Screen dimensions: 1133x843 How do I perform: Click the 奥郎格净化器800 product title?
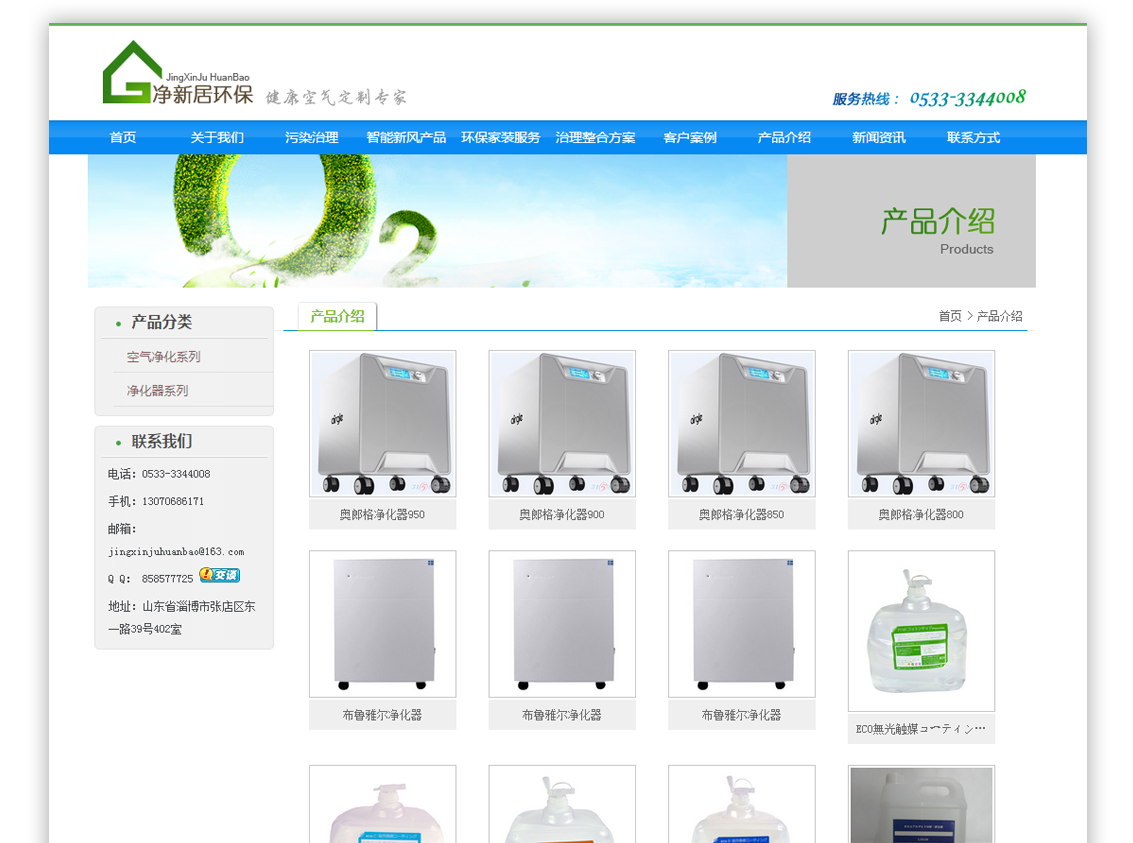click(x=921, y=514)
